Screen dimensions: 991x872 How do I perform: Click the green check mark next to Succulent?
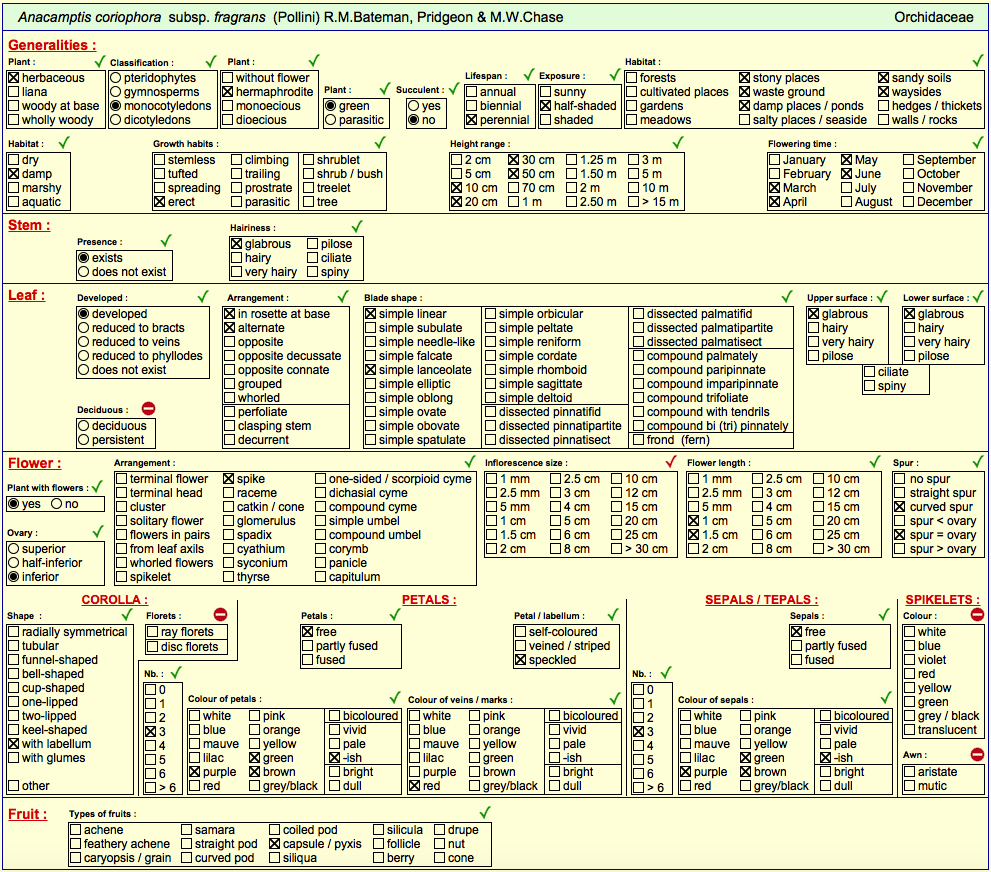454,88
